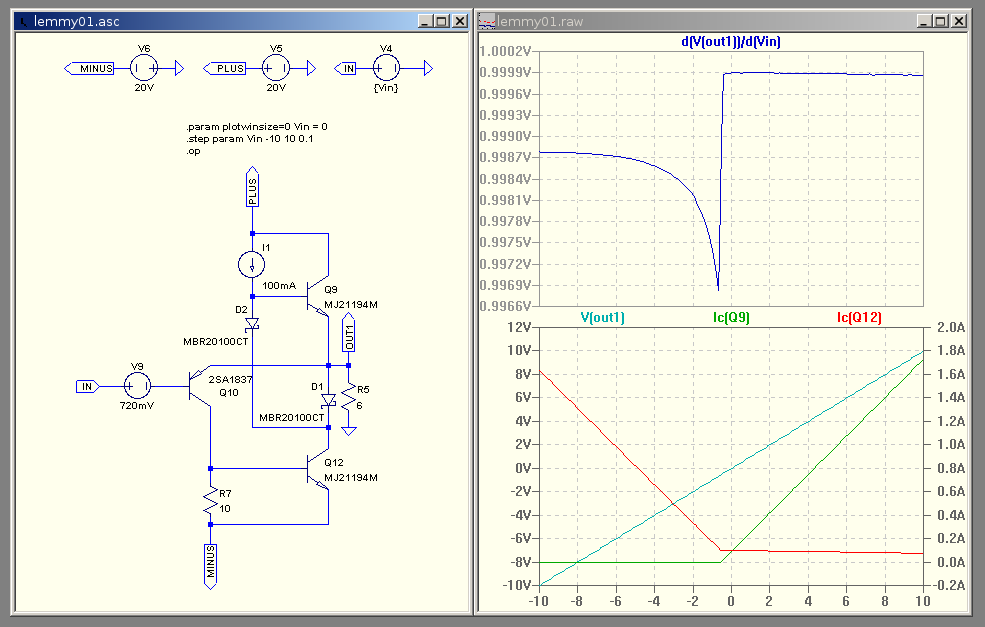The width and height of the screenshot is (985, 627).
Task: Select the PLUS net label flag at top
Action: point(224,68)
